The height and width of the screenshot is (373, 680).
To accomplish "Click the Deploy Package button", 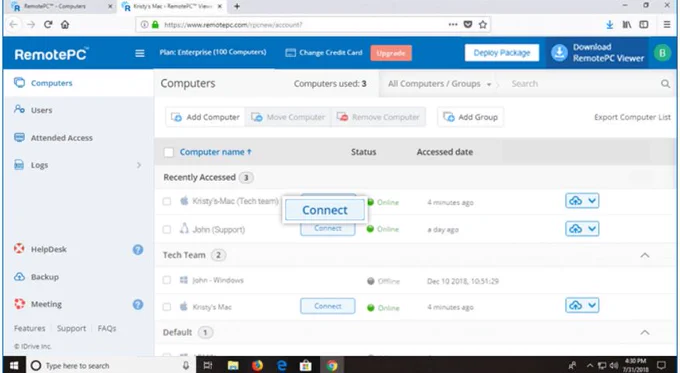I will (x=502, y=53).
